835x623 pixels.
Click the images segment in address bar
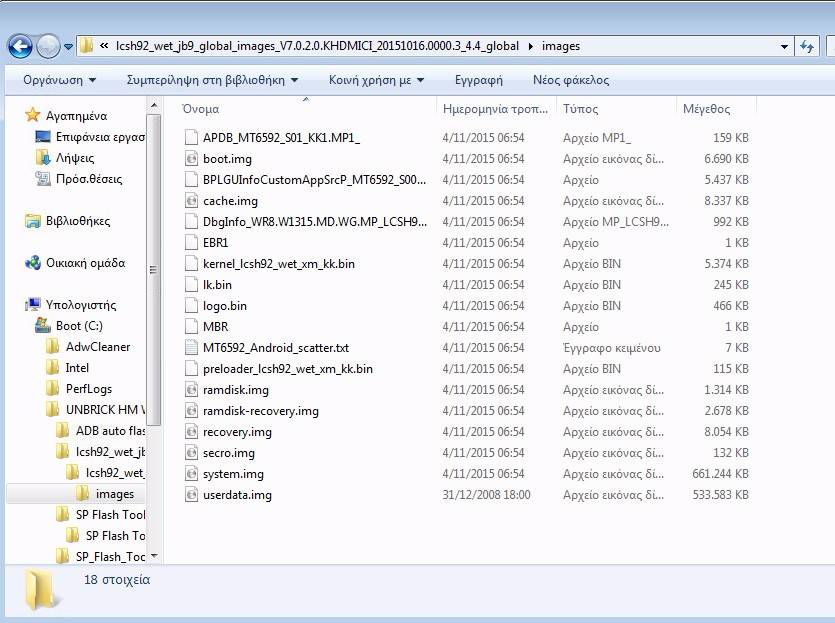pos(560,46)
